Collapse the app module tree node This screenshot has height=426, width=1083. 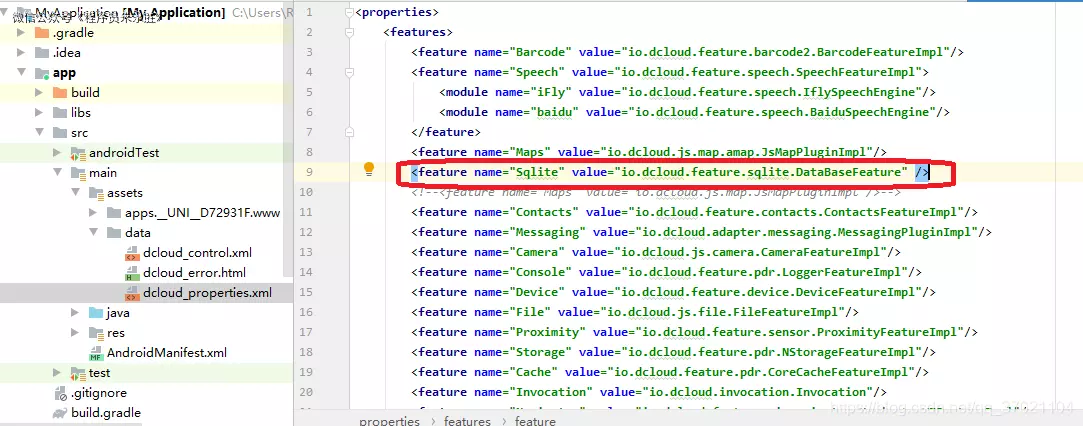pyautogui.click(x=21, y=73)
